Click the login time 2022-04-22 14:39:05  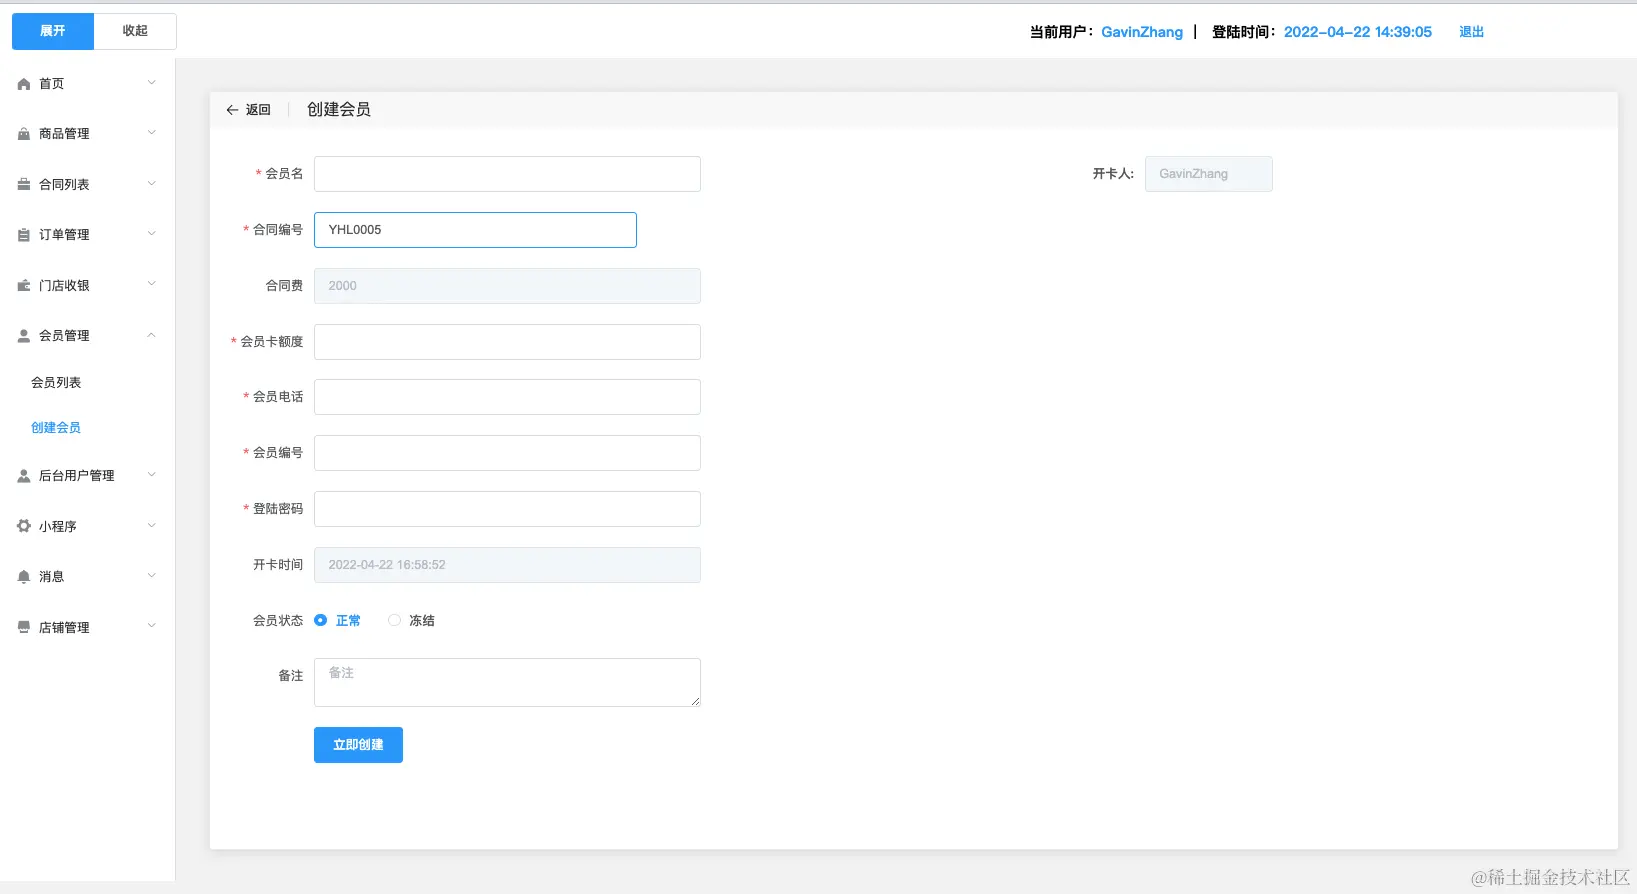[1358, 32]
